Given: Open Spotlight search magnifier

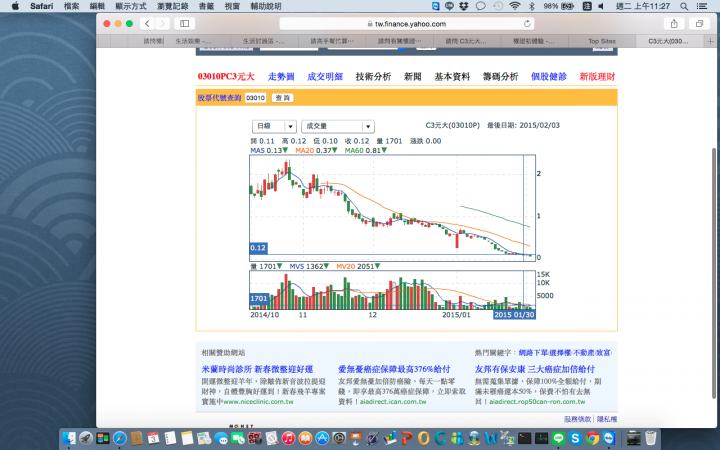Looking at the screenshot, I should (684, 6).
